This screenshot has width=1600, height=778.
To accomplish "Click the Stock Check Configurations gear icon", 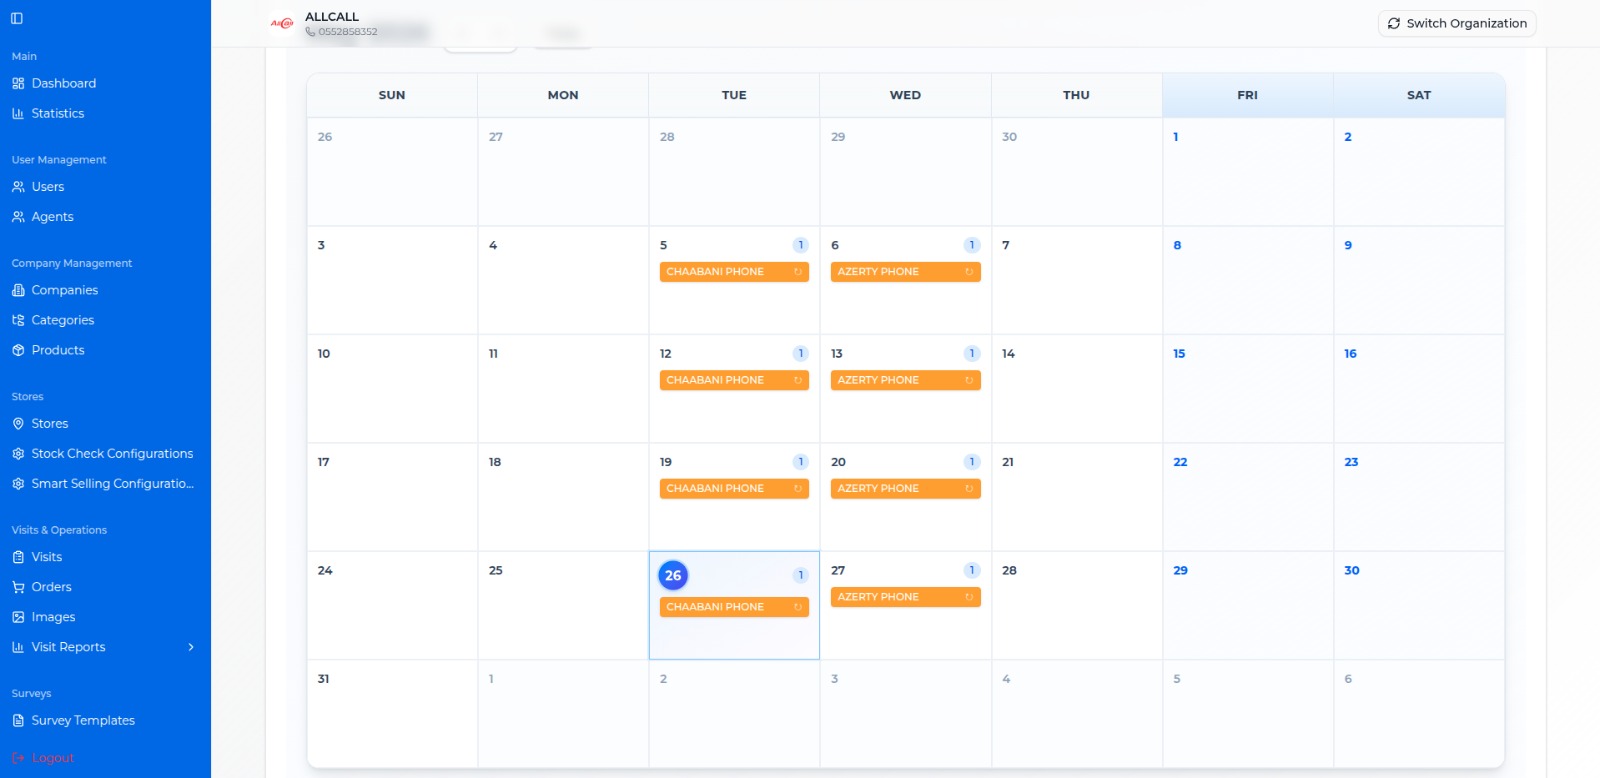I will point(18,453).
